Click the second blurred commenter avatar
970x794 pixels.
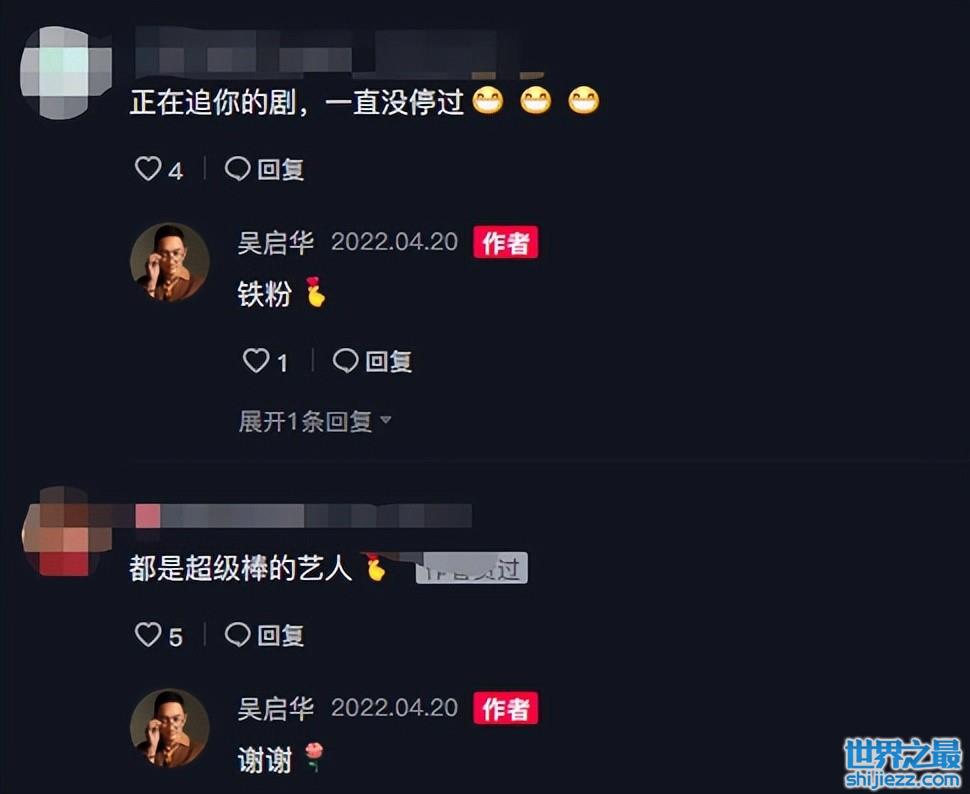[x=65, y=532]
